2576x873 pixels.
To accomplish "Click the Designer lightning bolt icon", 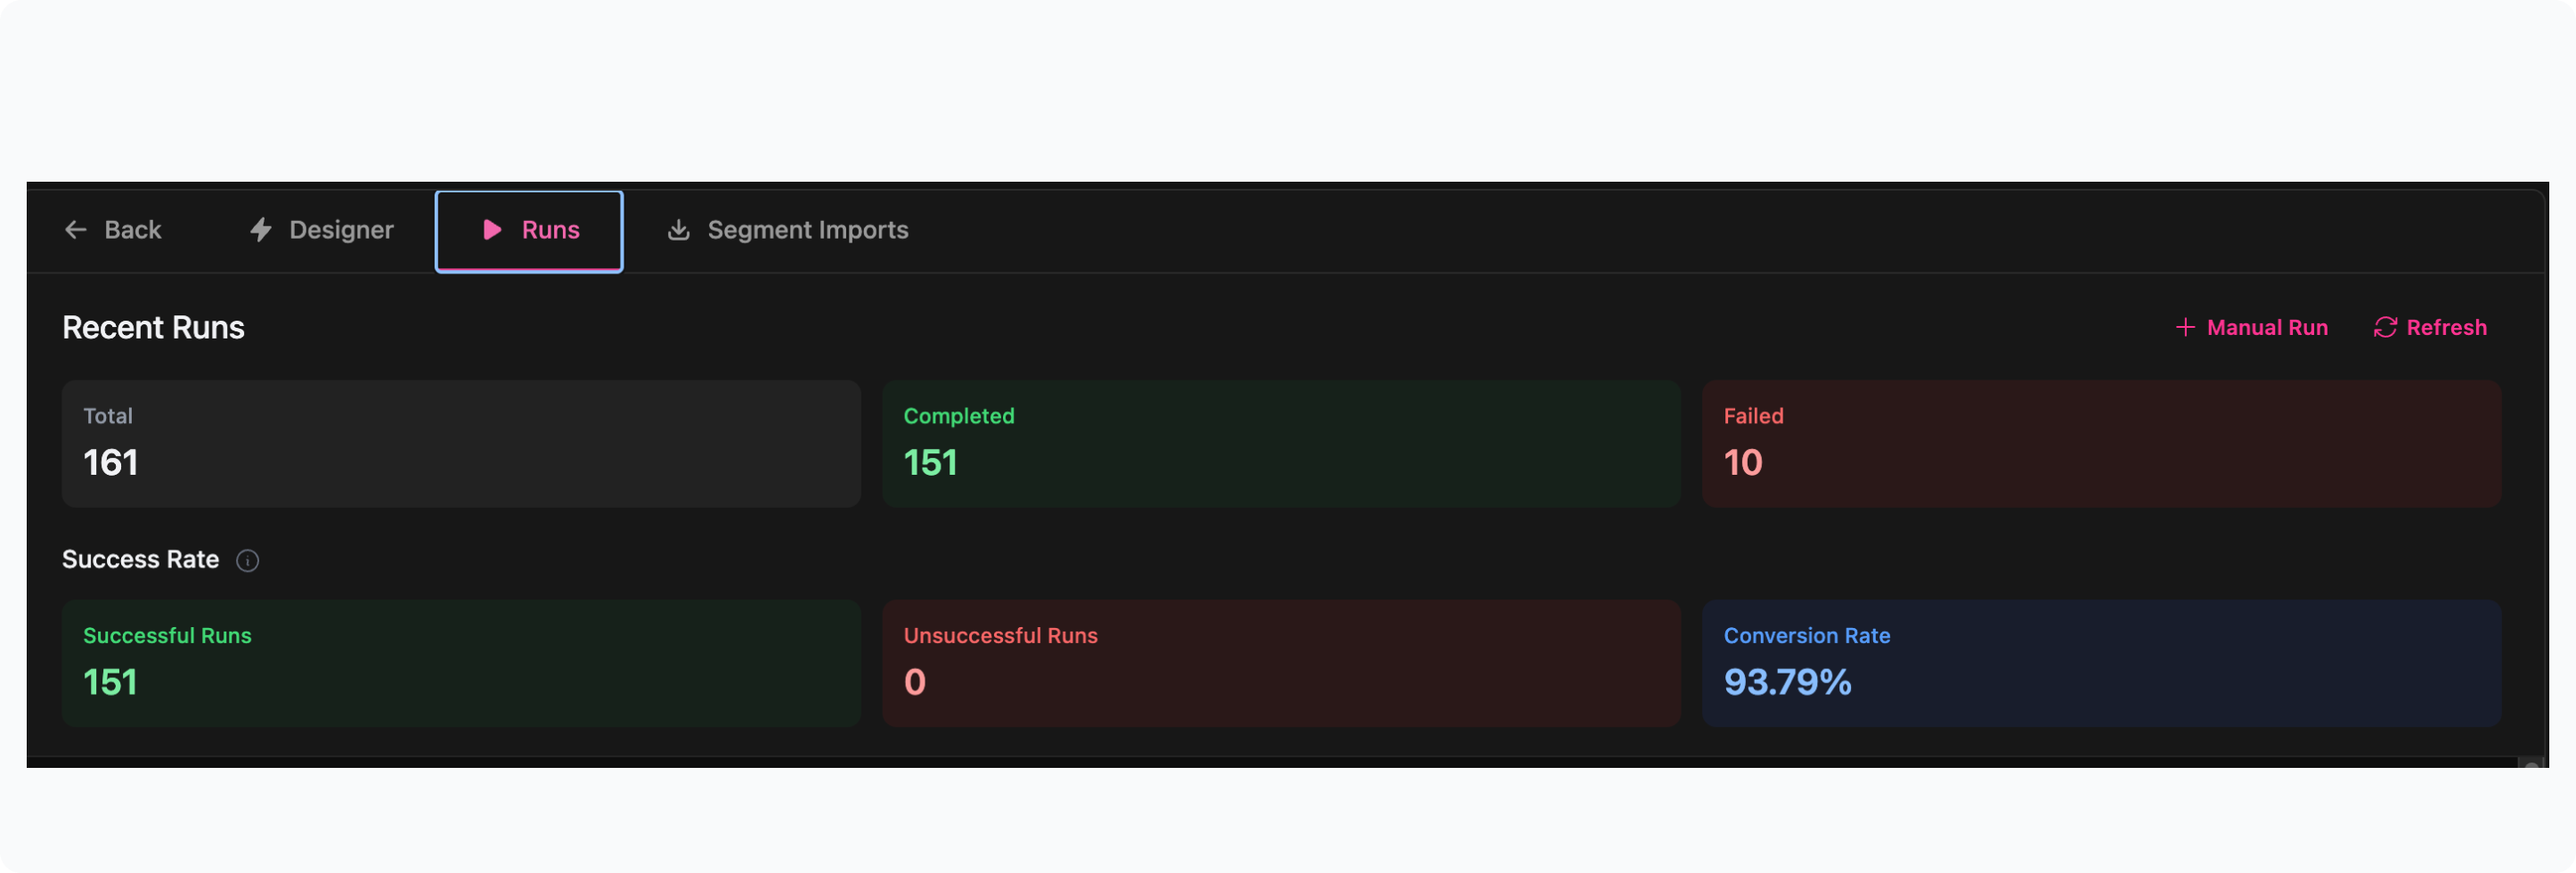I will [x=261, y=230].
